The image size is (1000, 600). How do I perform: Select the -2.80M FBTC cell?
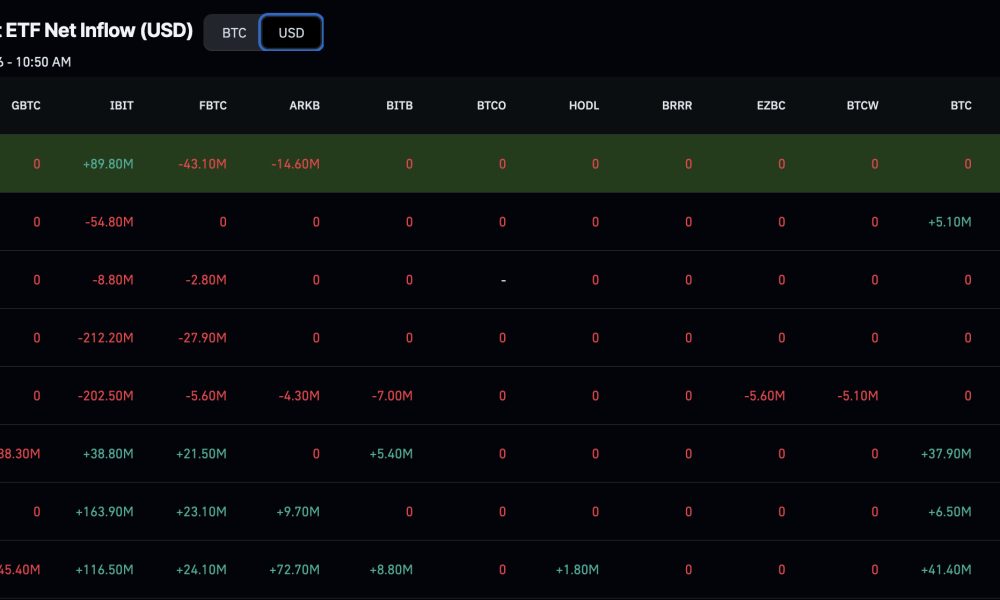point(205,280)
